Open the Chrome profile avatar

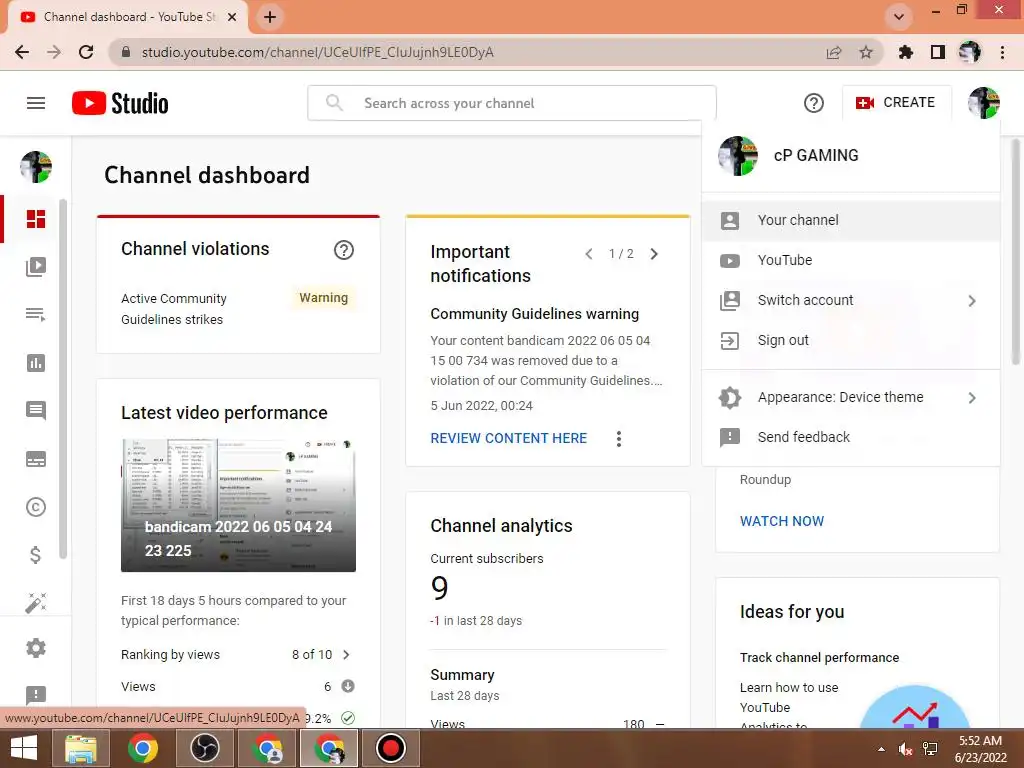click(970, 52)
